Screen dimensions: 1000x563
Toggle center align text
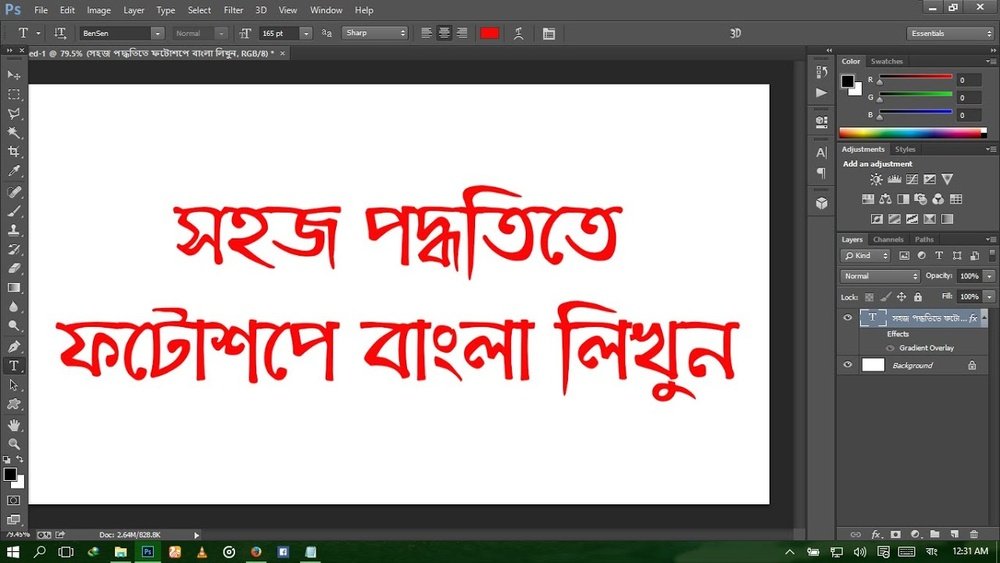pyautogui.click(x=444, y=33)
